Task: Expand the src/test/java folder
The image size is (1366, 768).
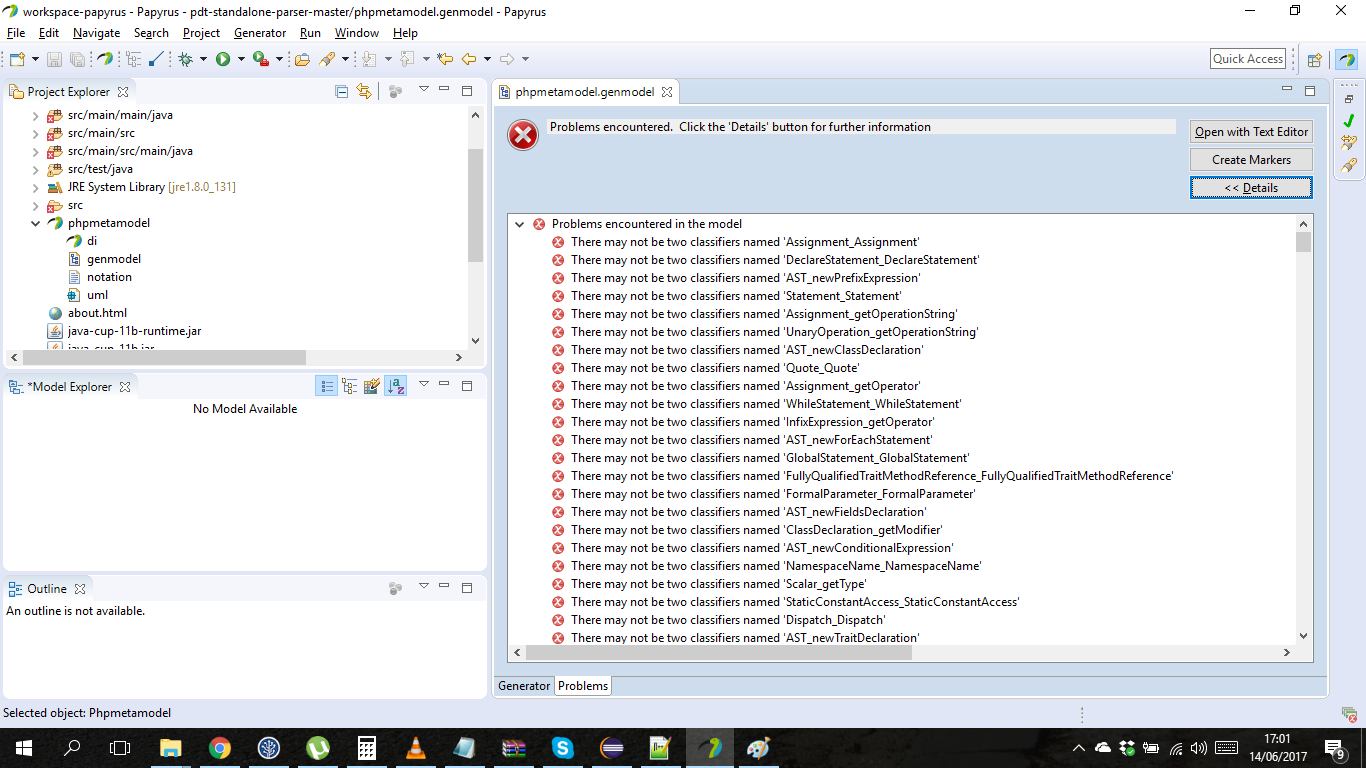Action: (36, 169)
